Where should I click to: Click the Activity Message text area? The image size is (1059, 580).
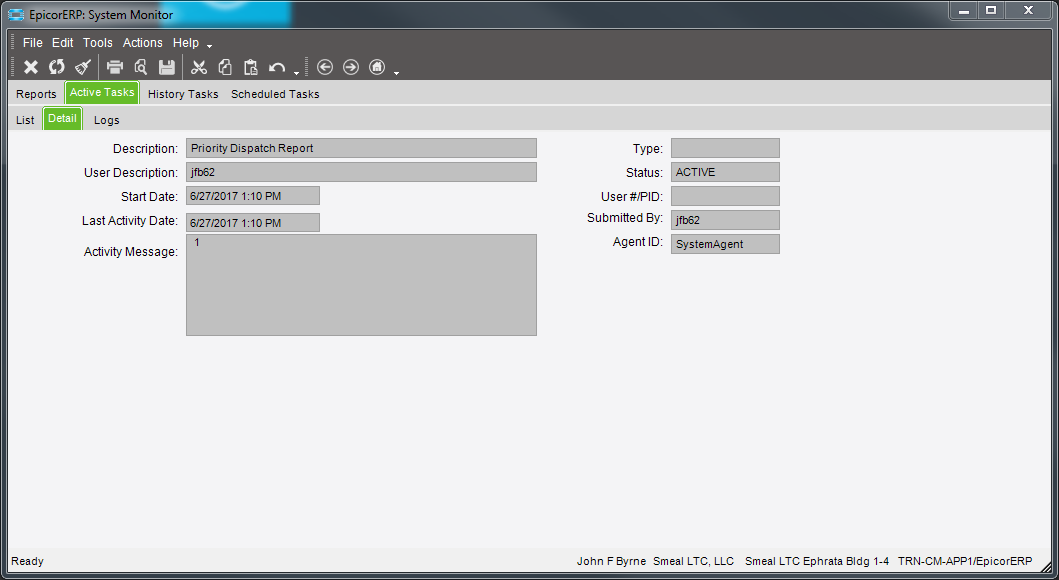pos(361,285)
